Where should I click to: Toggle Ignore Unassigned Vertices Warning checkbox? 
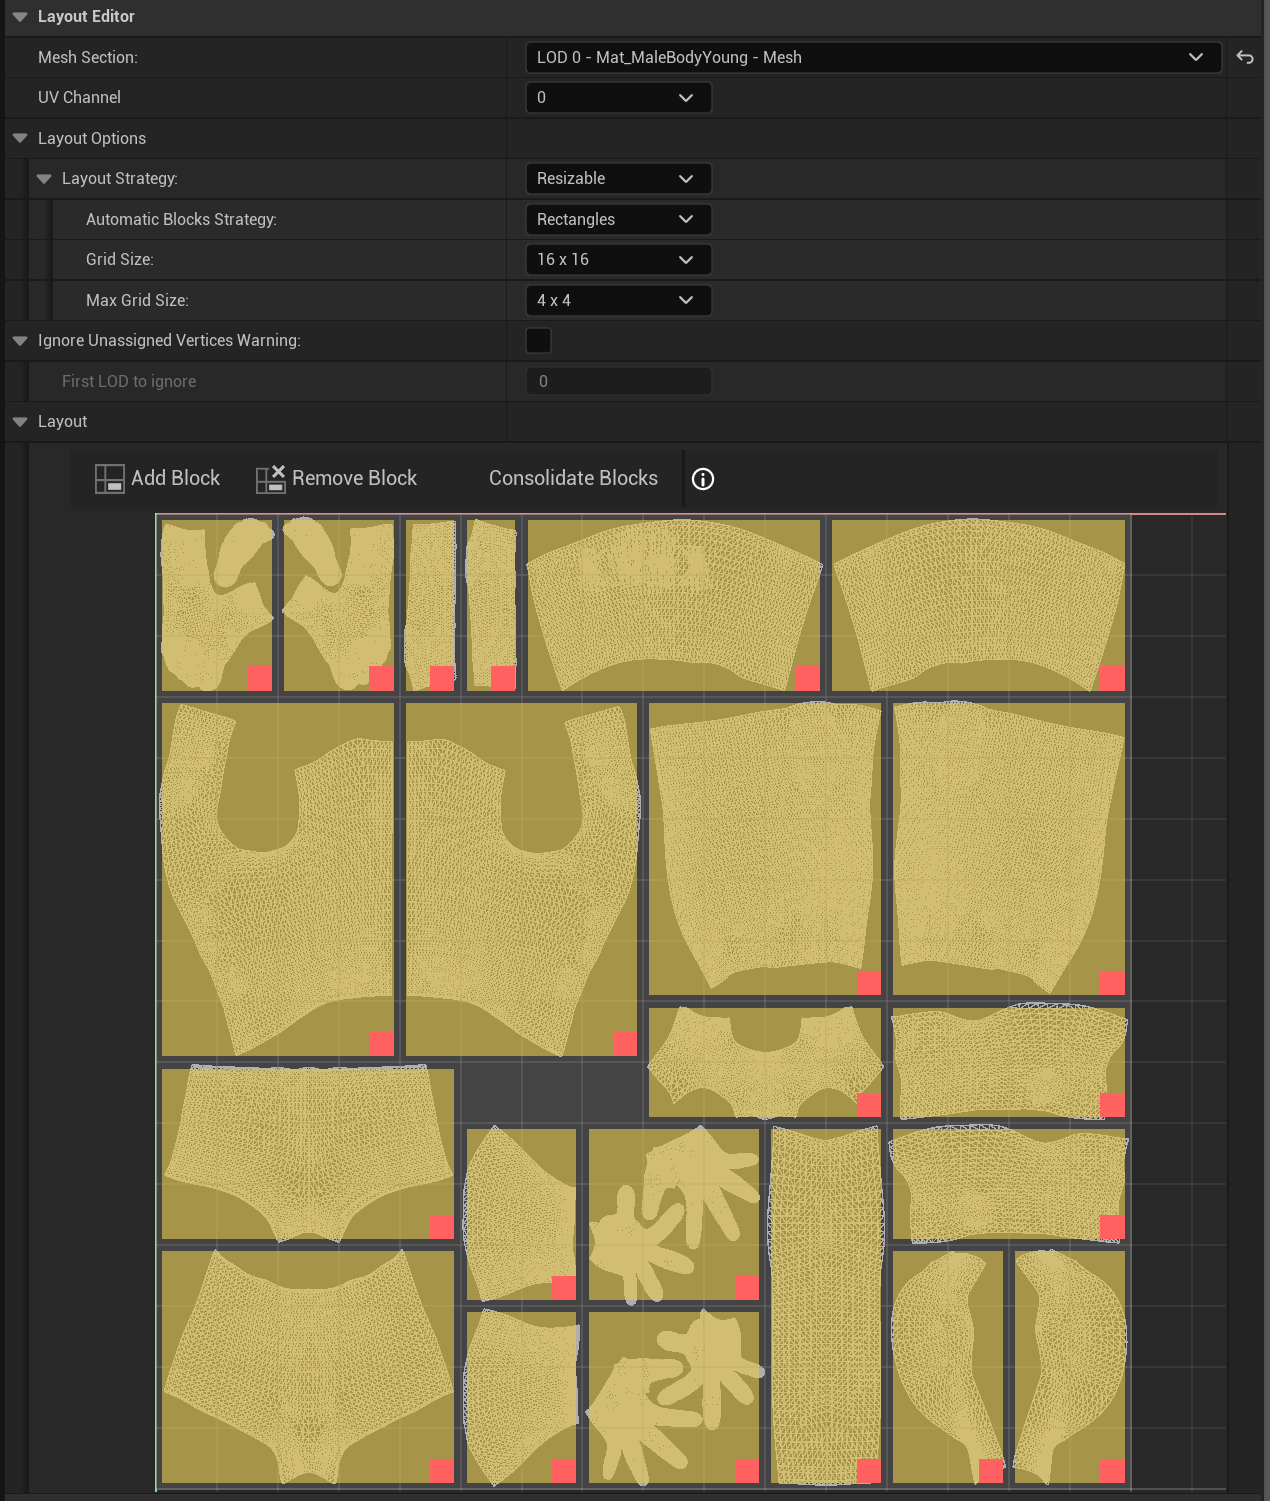(x=538, y=340)
